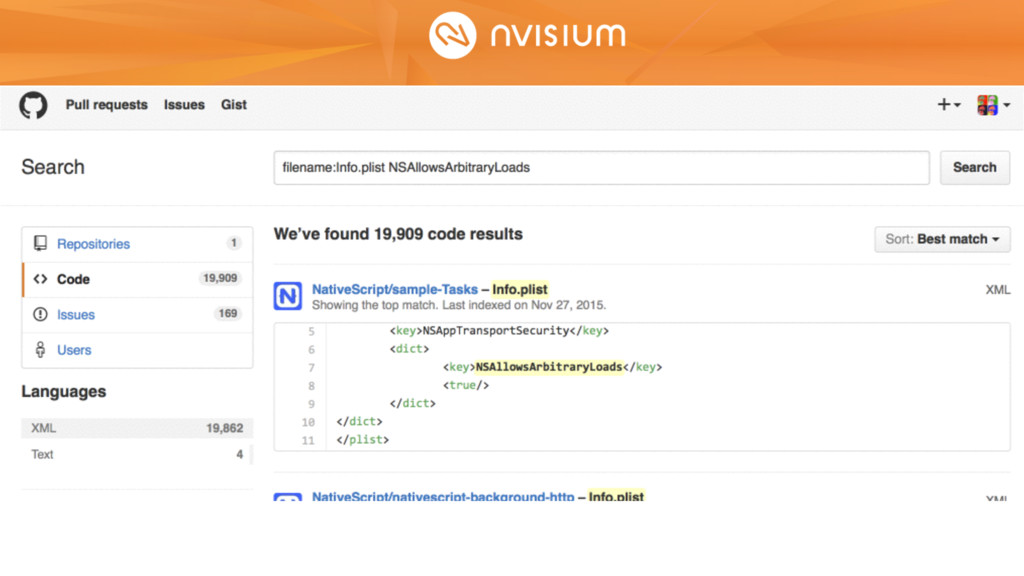Click the Code angle brackets icon
The width and height of the screenshot is (1024, 576).
(x=40, y=279)
